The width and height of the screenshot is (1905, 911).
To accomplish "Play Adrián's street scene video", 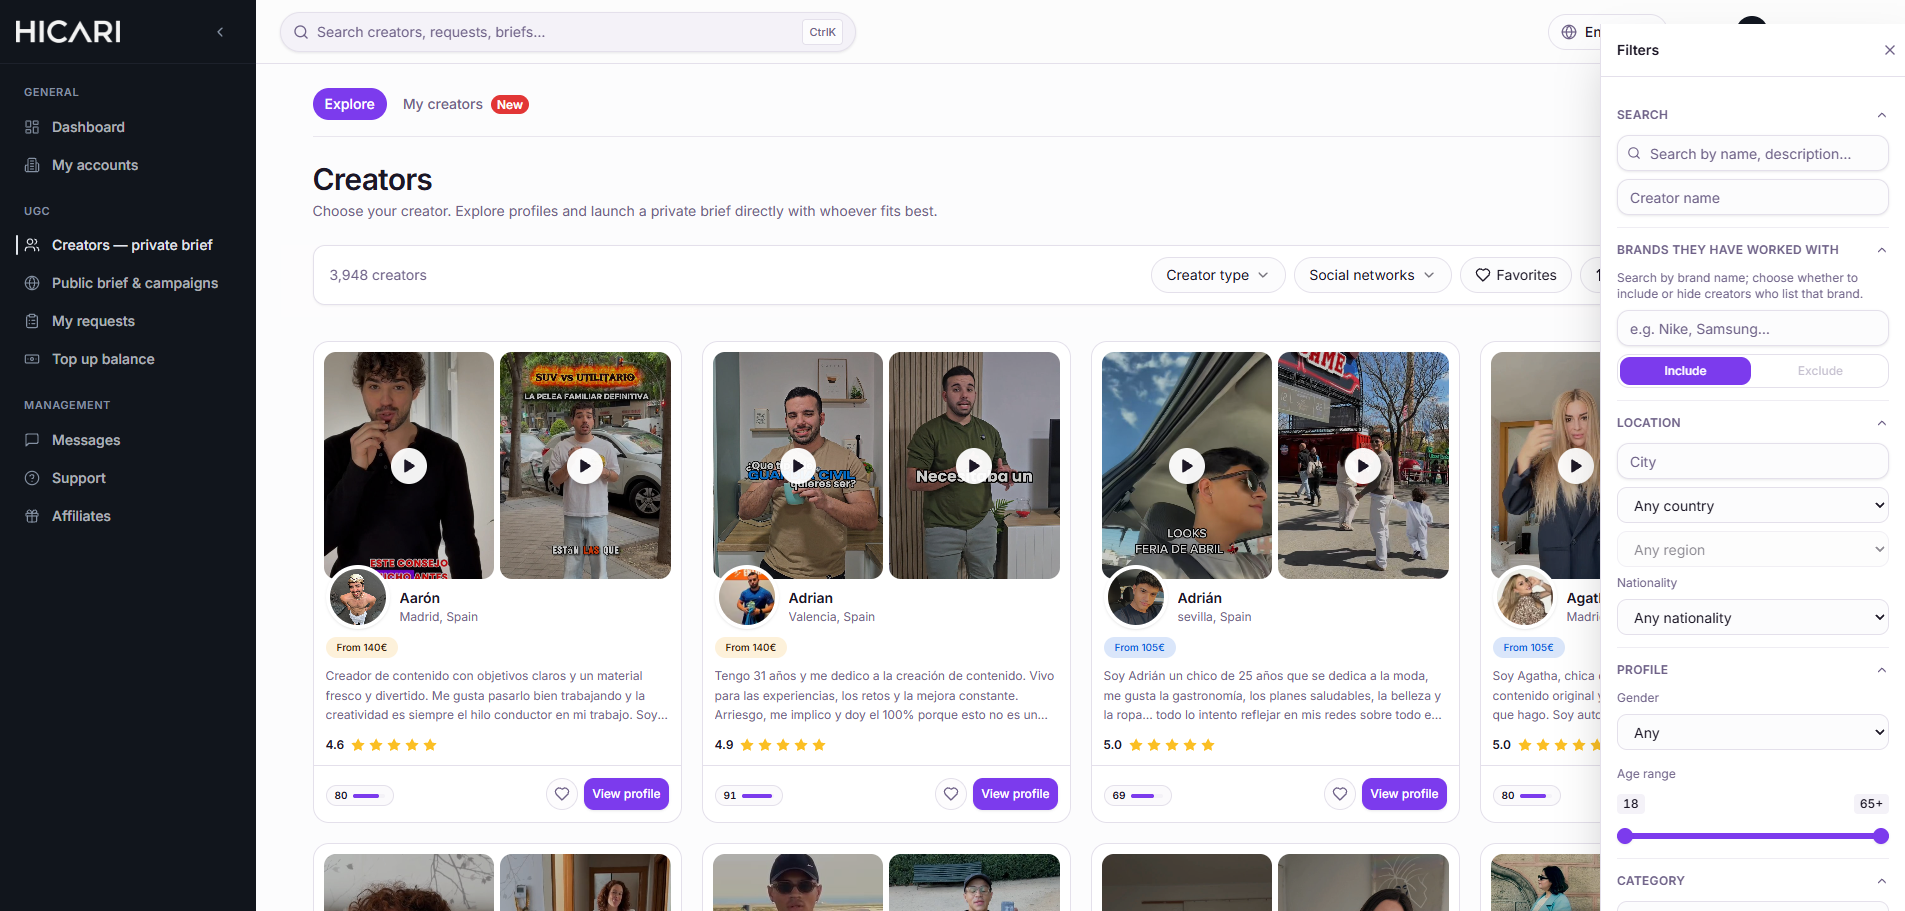I will tap(1363, 466).
